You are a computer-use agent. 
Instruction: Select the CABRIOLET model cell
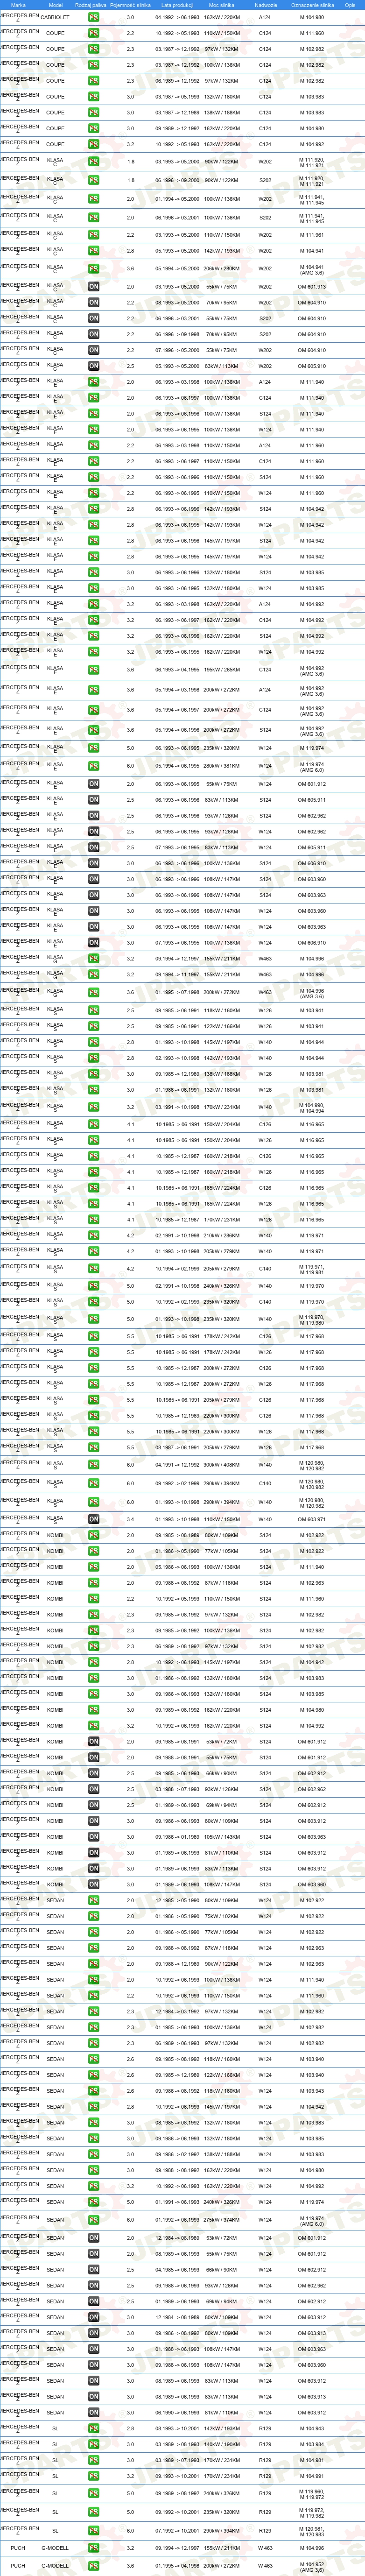pyautogui.click(x=55, y=17)
